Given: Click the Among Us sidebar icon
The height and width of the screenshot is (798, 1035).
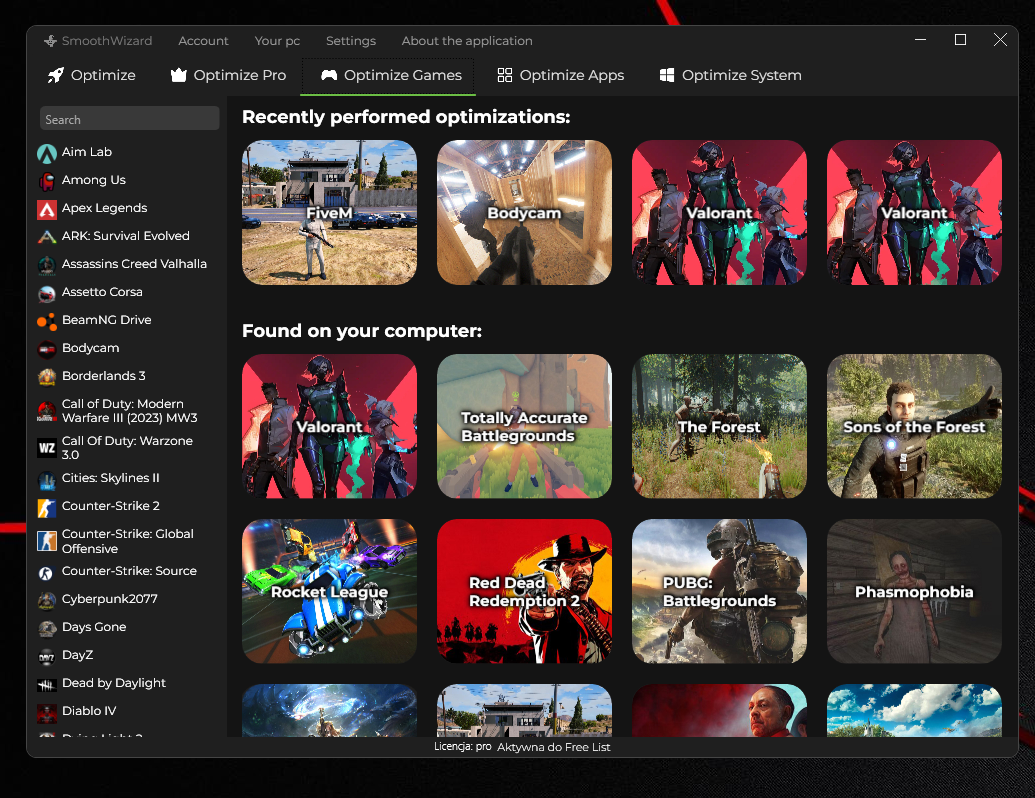Looking at the screenshot, I should click(x=46, y=179).
